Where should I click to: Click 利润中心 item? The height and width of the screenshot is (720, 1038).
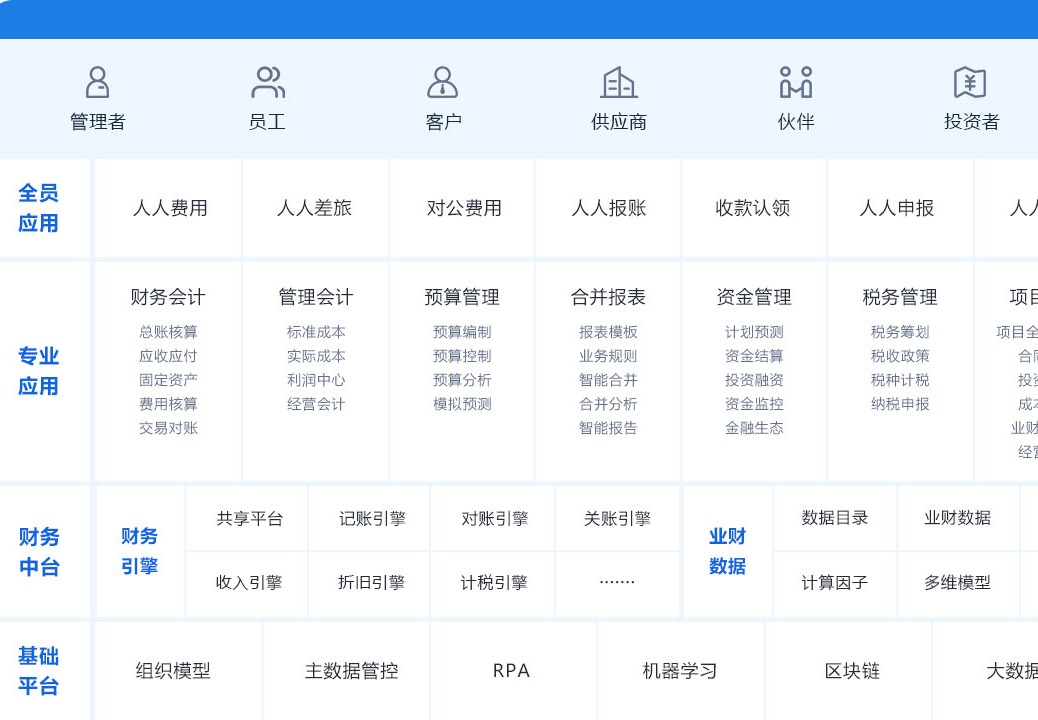tap(316, 380)
